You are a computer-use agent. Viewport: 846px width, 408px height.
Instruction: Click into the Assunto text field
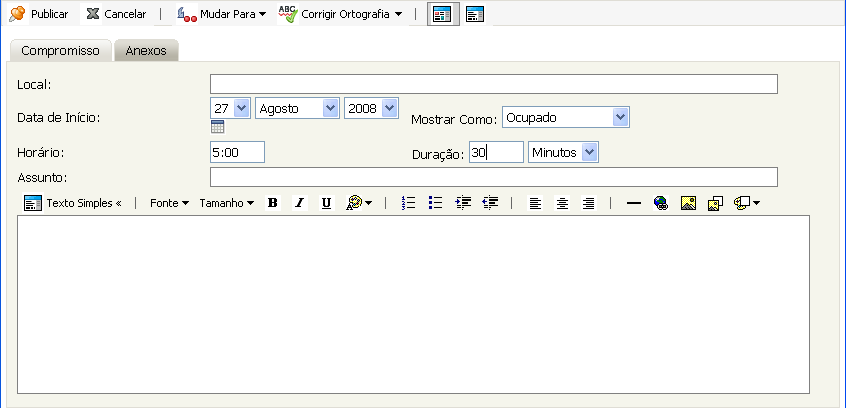click(x=493, y=177)
